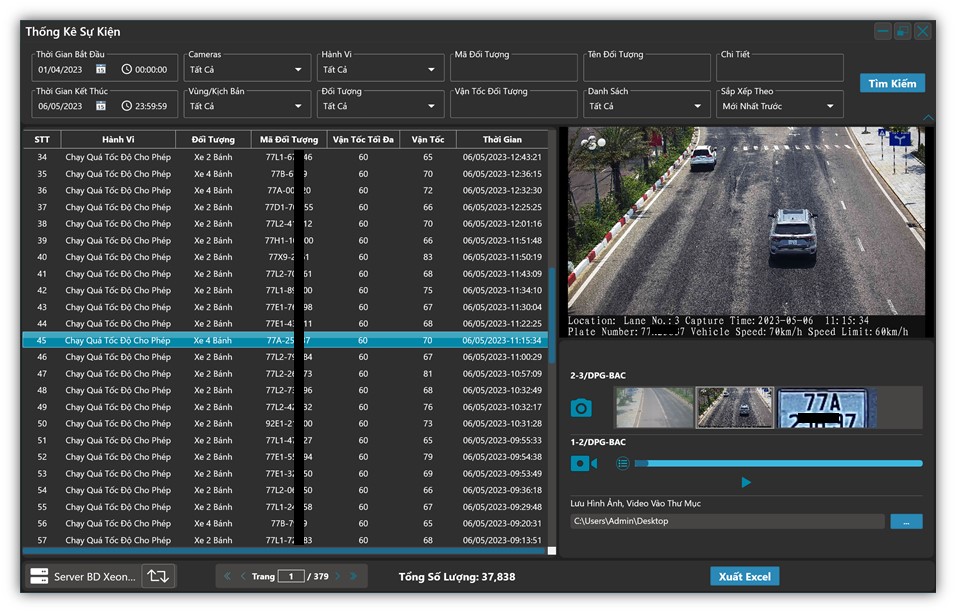Open the empty road overview thumbnail
The height and width of the screenshot is (613, 956).
[654, 407]
